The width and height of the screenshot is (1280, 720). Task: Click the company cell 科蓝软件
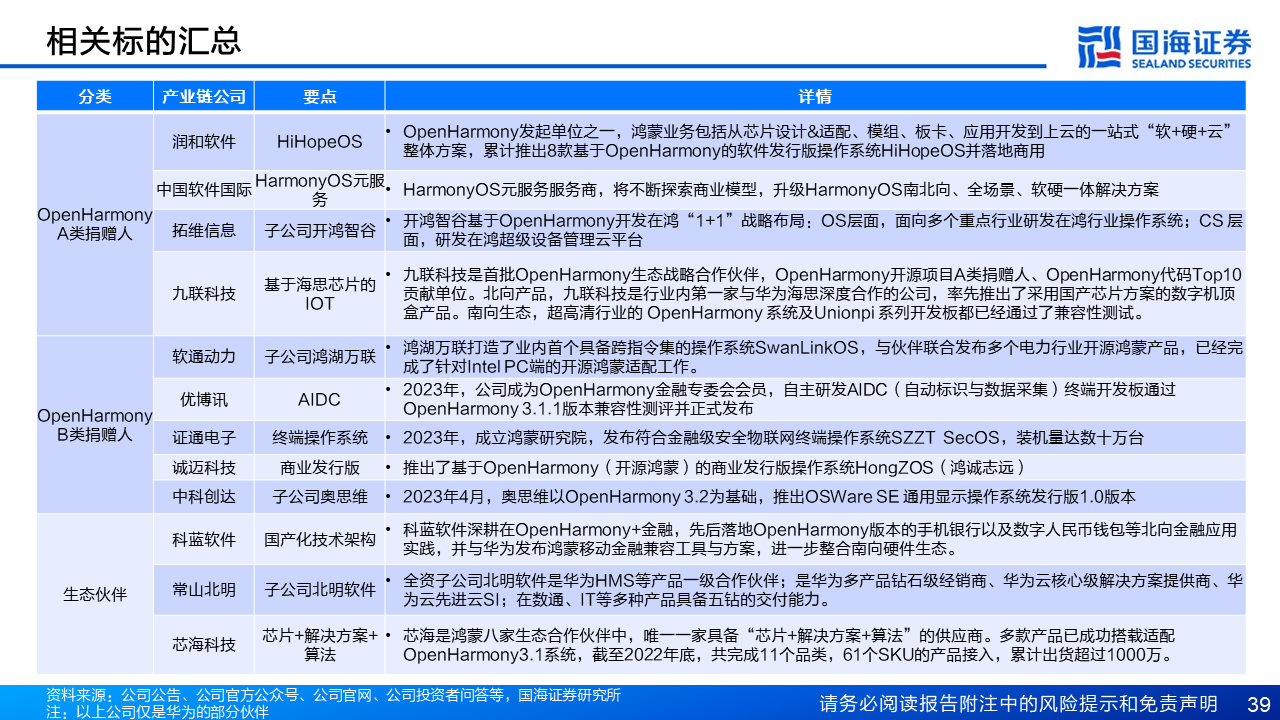tap(204, 540)
